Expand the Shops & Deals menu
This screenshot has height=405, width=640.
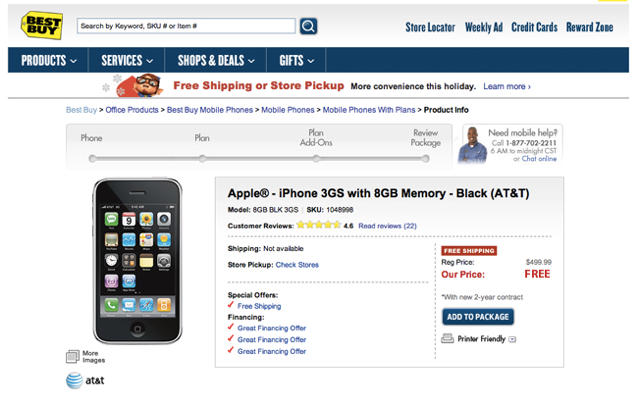[x=216, y=61]
